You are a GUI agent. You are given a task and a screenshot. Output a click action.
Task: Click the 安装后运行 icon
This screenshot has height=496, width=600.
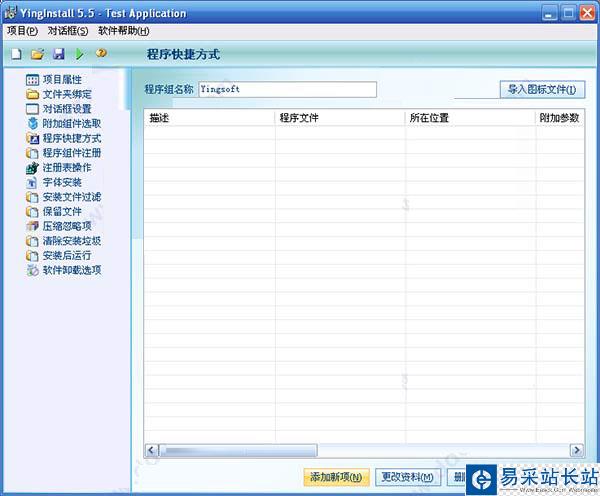coord(33,256)
